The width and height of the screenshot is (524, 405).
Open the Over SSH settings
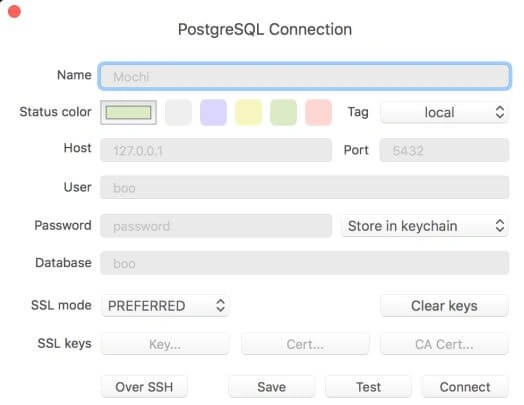[x=144, y=387]
